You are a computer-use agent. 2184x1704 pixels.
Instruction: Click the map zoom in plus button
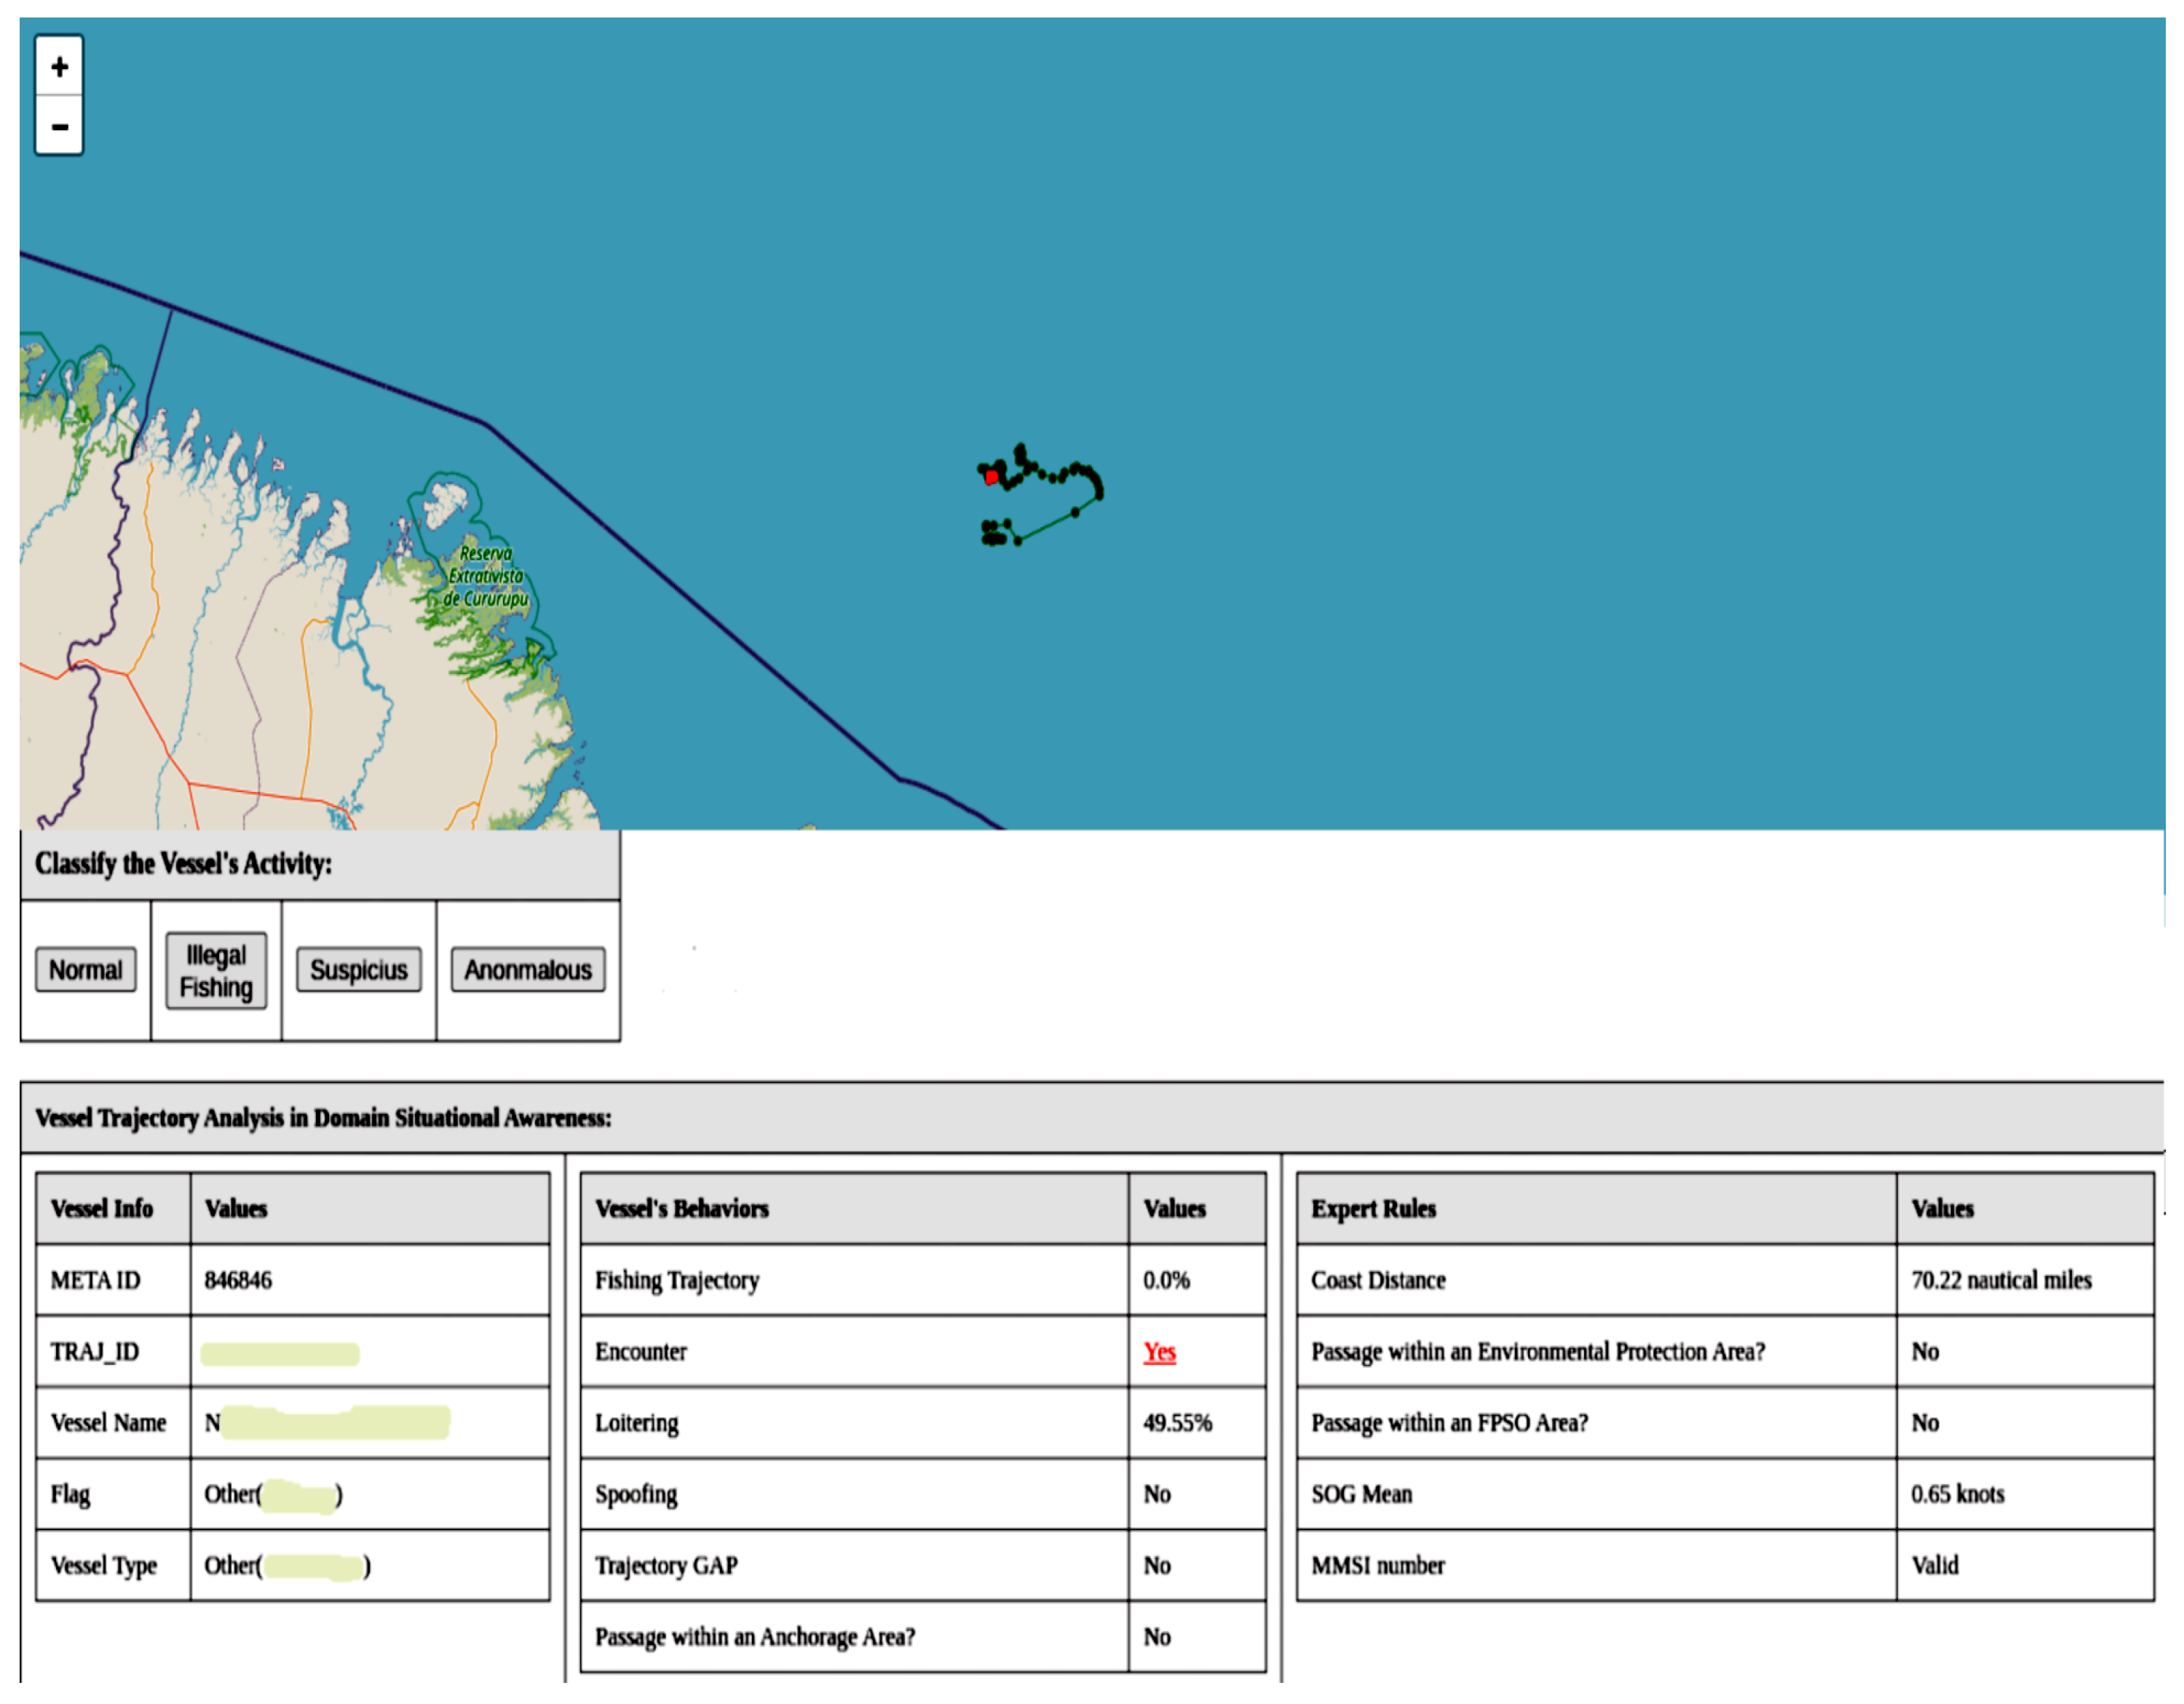pos(59,66)
